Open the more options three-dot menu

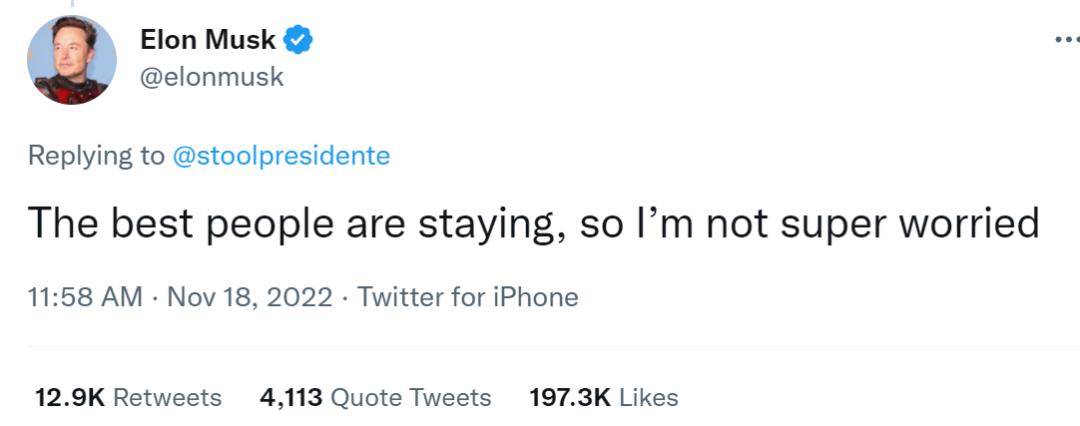pyautogui.click(x=1066, y=41)
